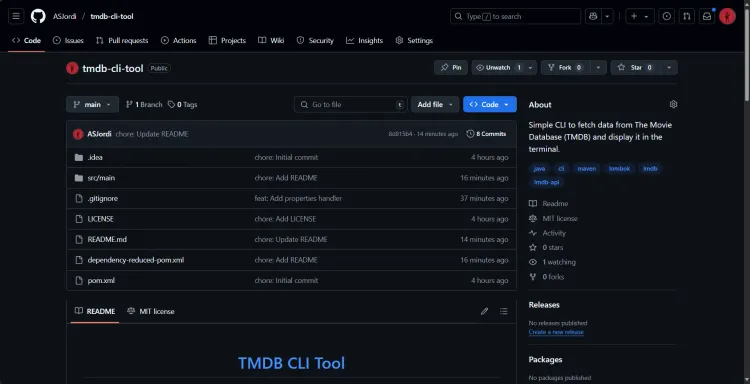This screenshot has height=384, width=750.
Task: Open the Wiki tab
Action: point(271,41)
